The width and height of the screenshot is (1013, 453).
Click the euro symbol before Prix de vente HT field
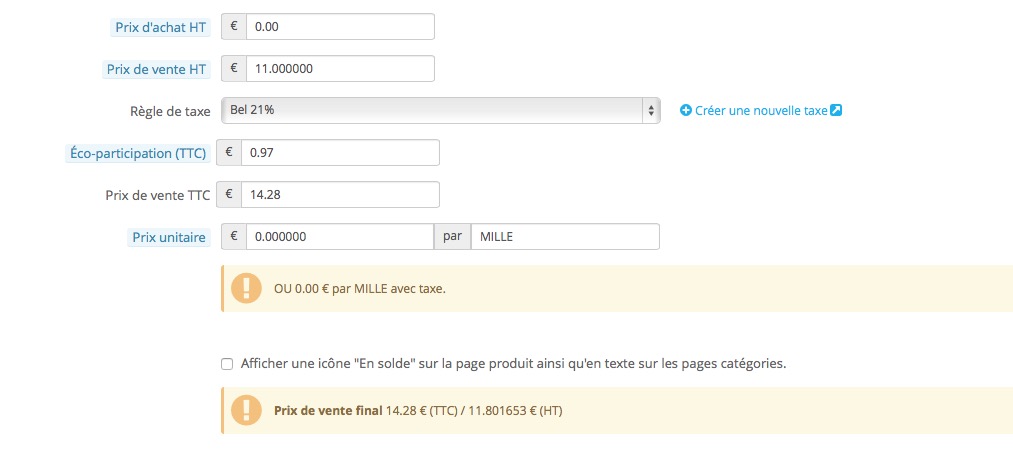[x=234, y=68]
